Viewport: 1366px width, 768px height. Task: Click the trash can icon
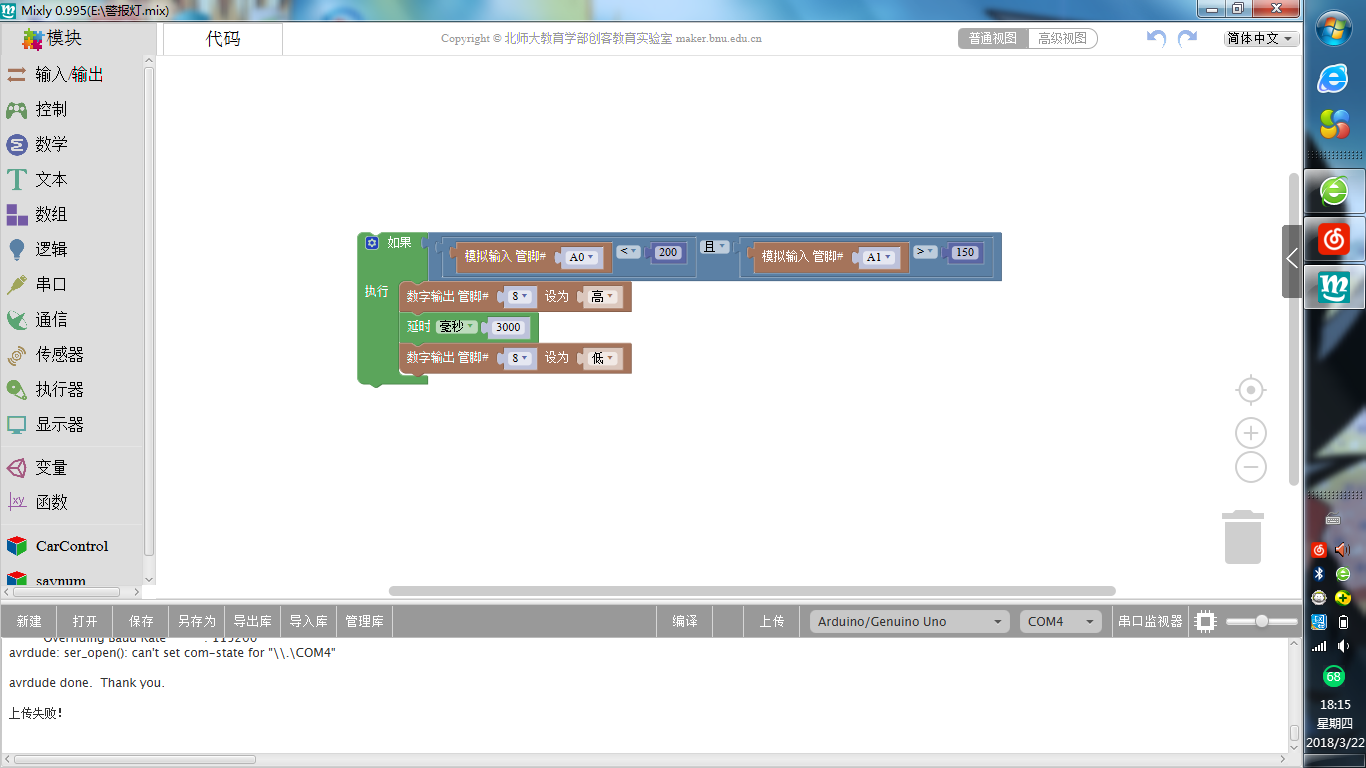pos(1242,537)
